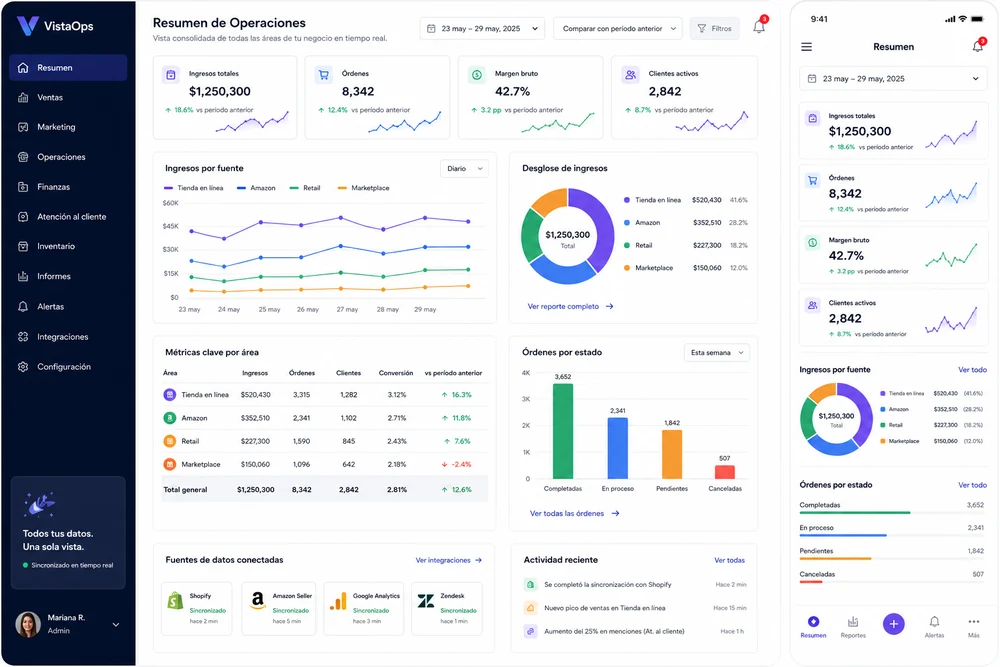Select Inventario in the sidebar
The image size is (1000, 667).
(68, 246)
